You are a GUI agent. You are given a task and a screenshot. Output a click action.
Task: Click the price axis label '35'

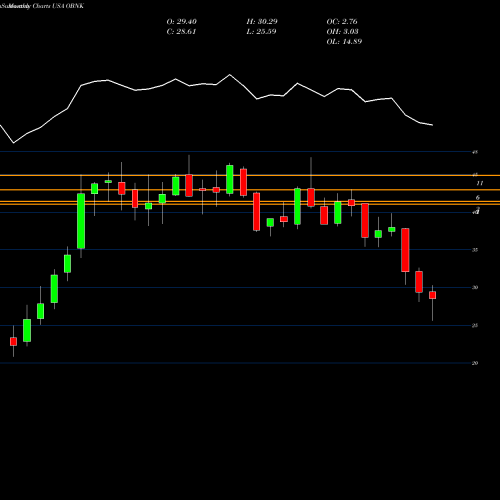(475, 250)
